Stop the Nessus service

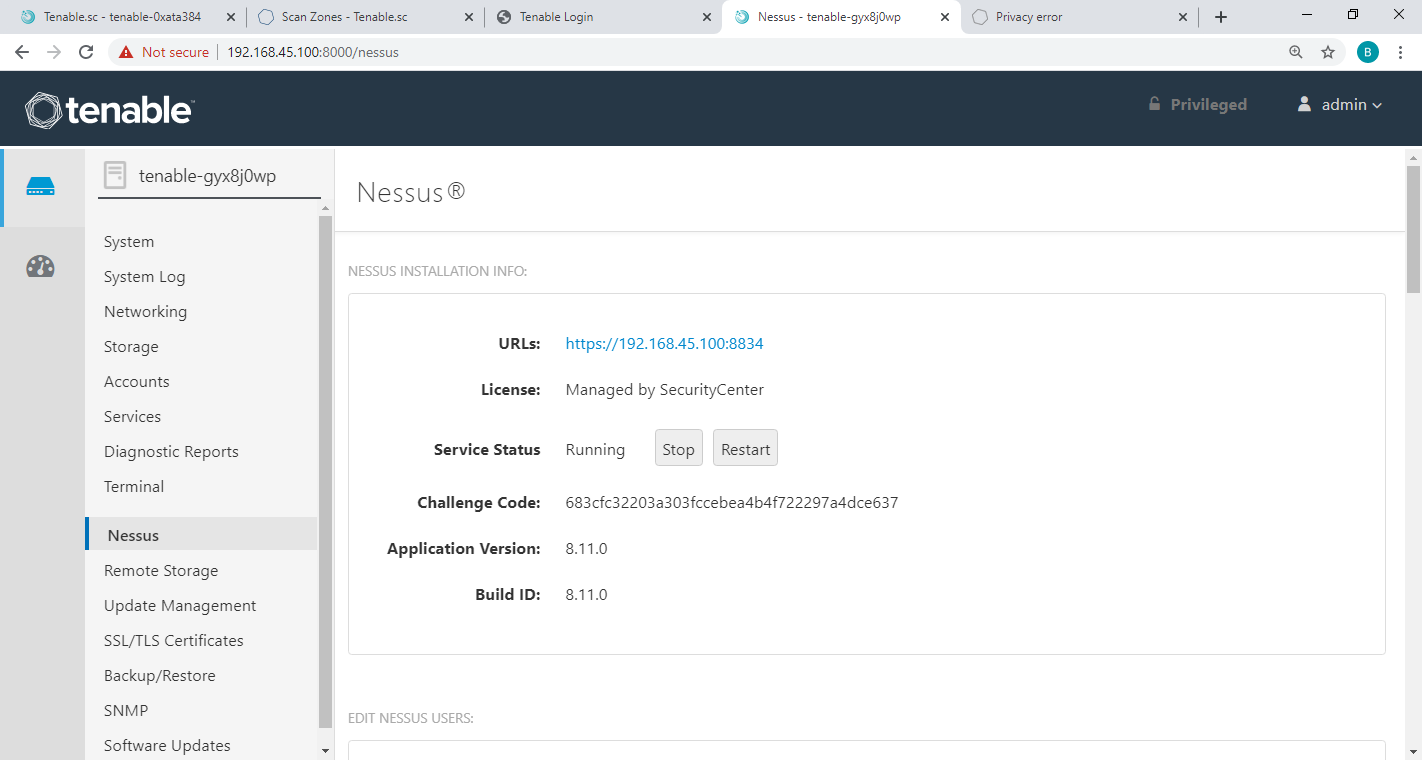point(678,449)
